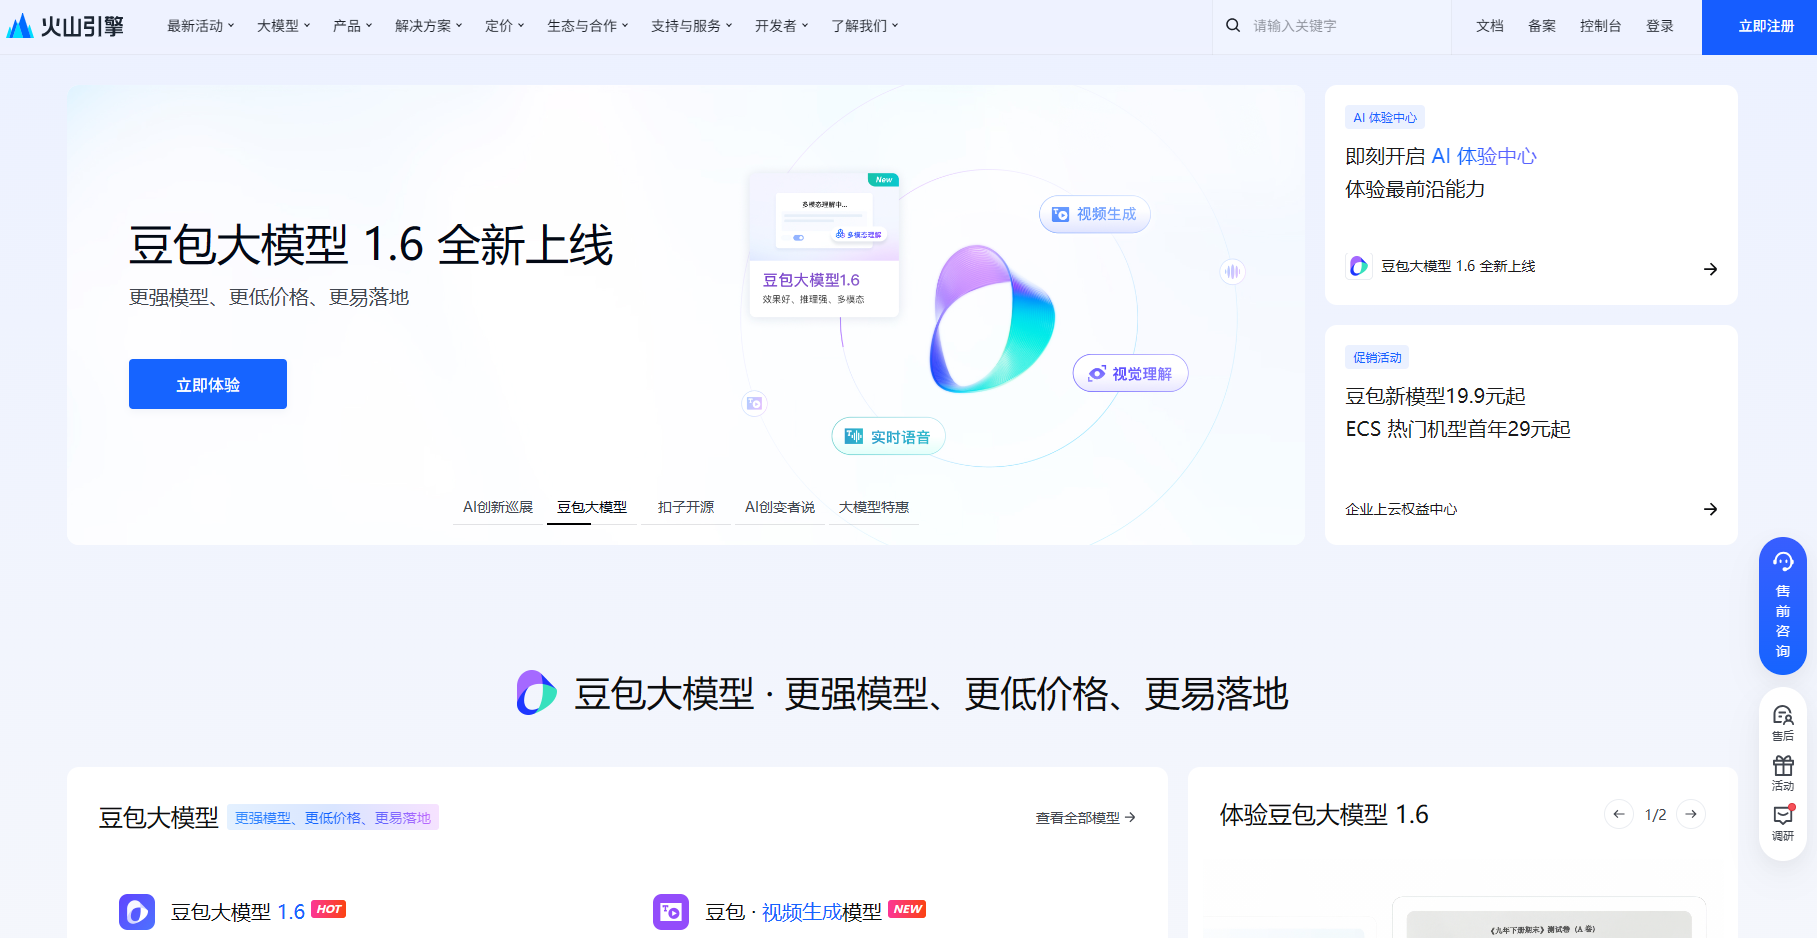Open 豆包·视频生成模型 NEW entry
Viewport: 1817px width, 938px height.
click(x=789, y=912)
